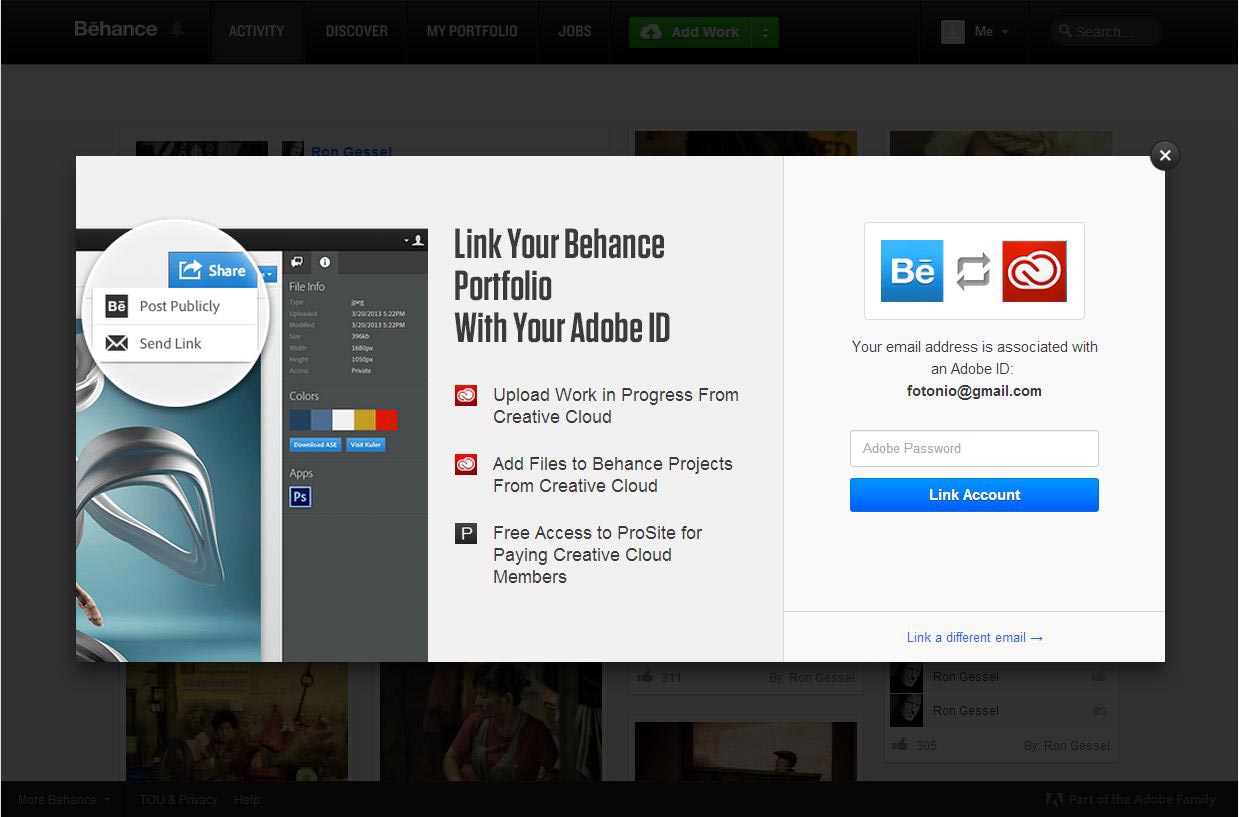Close the Link Account dialog
The width and height of the screenshot is (1239, 817).
click(x=1165, y=156)
